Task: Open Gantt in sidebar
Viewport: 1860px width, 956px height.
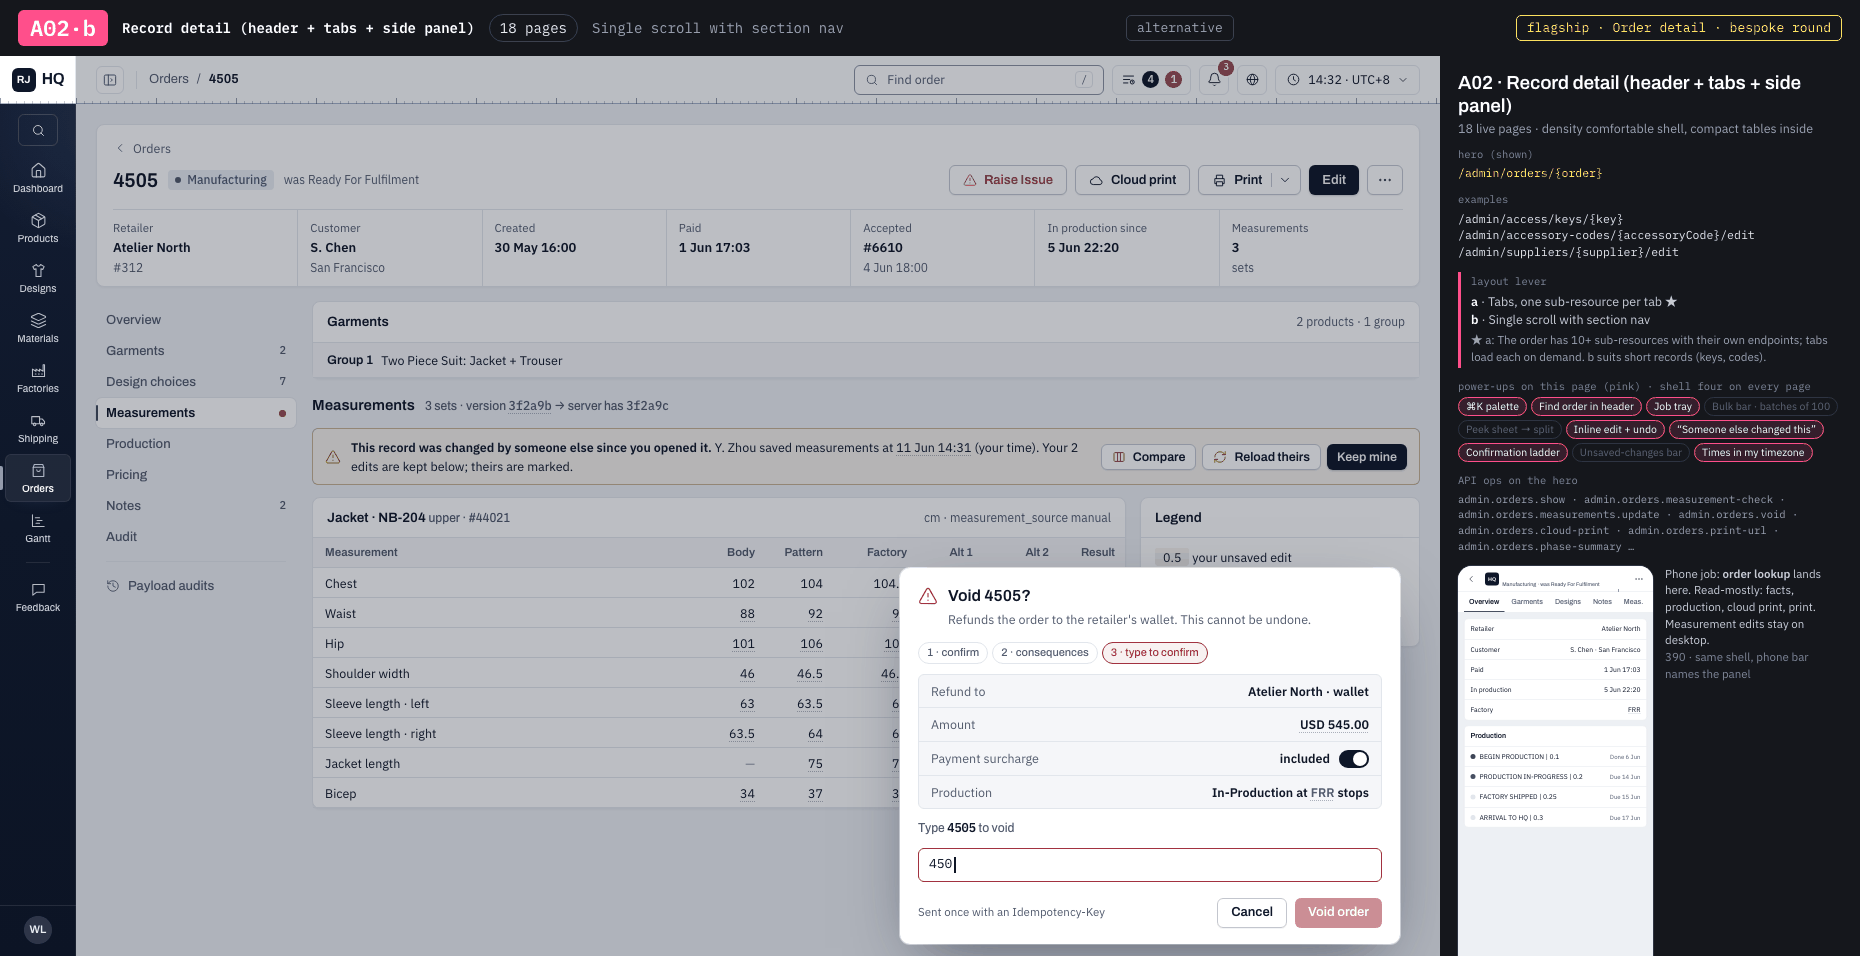Action: pyautogui.click(x=38, y=528)
